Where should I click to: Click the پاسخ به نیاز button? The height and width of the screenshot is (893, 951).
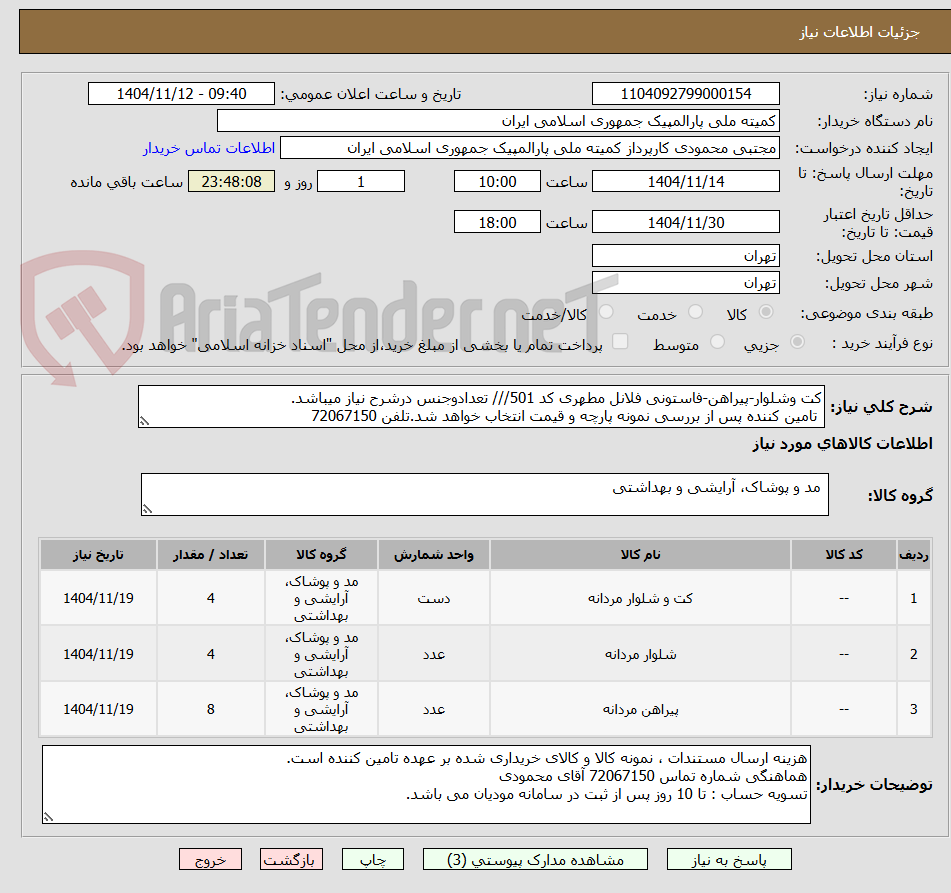coord(729,860)
